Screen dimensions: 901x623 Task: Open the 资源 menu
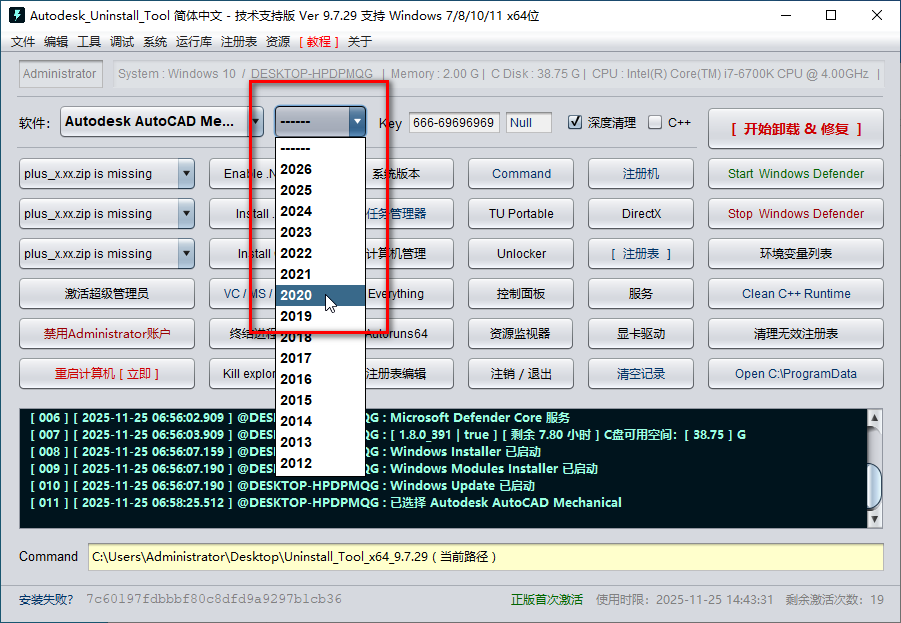[x=278, y=41]
